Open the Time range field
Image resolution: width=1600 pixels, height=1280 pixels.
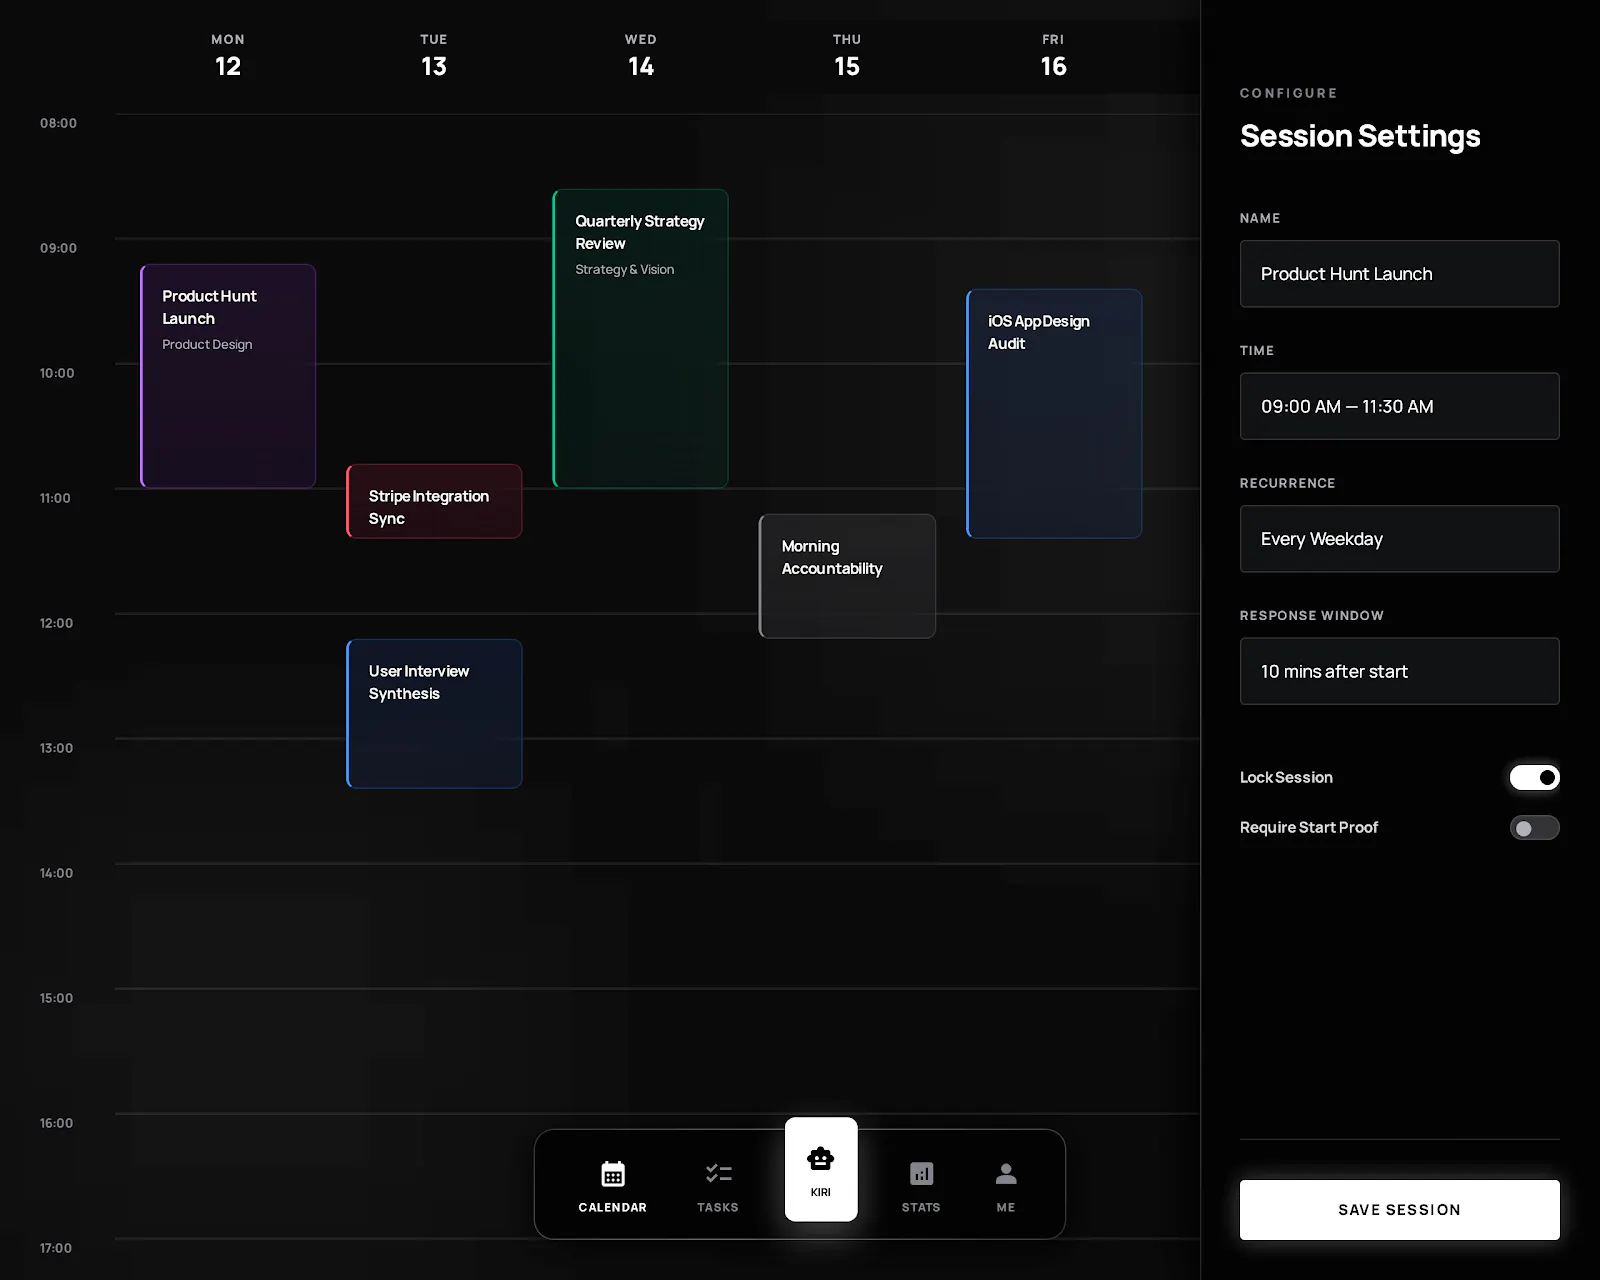click(1400, 406)
